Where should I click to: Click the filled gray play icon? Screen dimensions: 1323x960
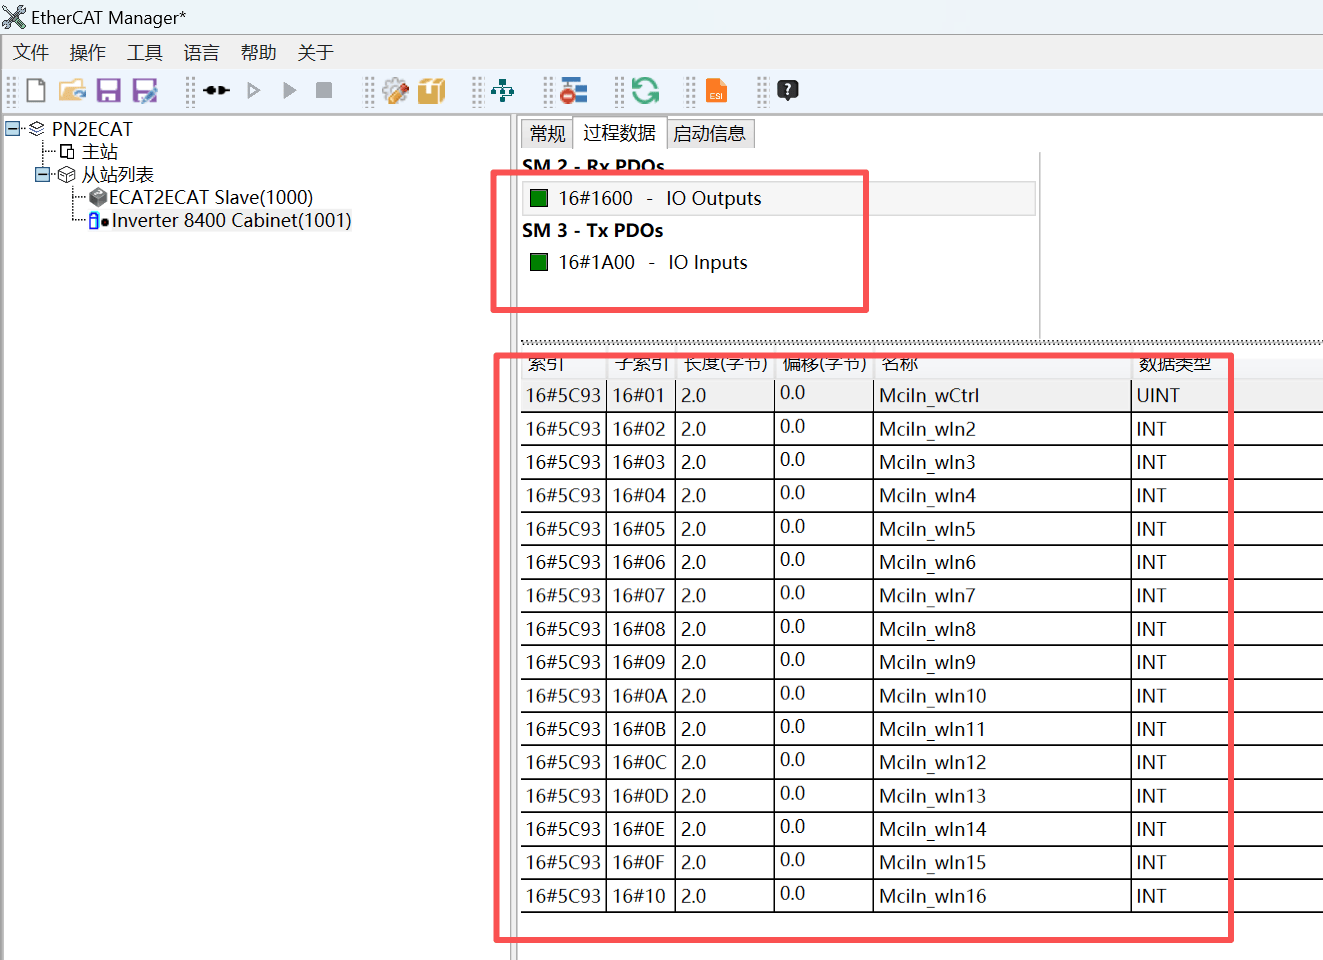tap(289, 91)
